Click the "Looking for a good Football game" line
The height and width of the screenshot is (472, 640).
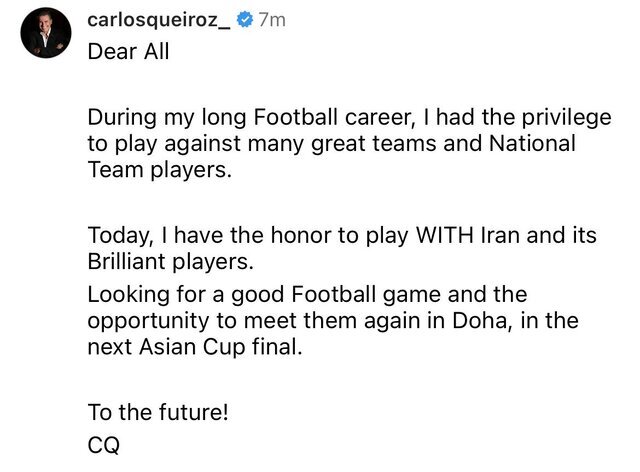point(307,295)
